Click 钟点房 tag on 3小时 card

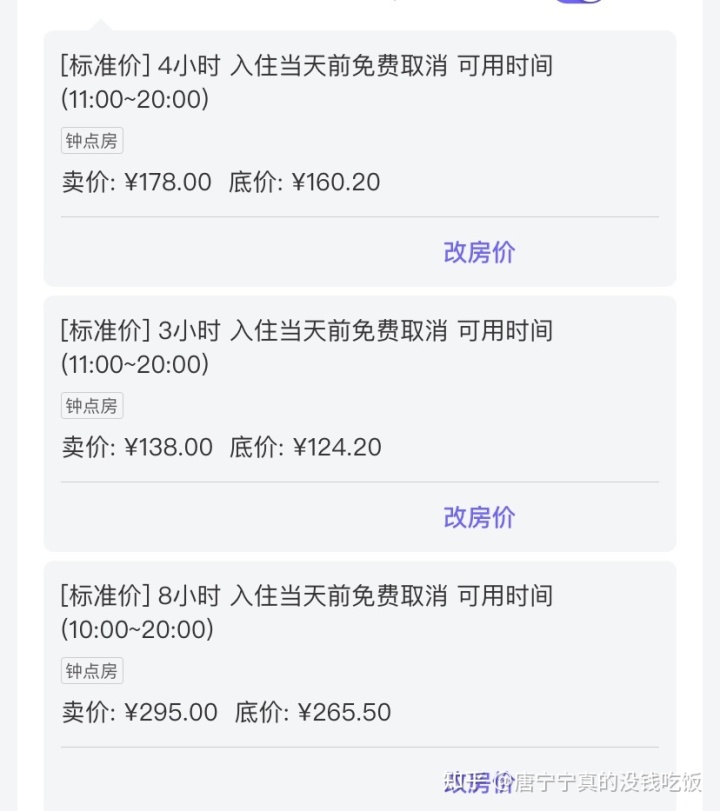[92, 406]
